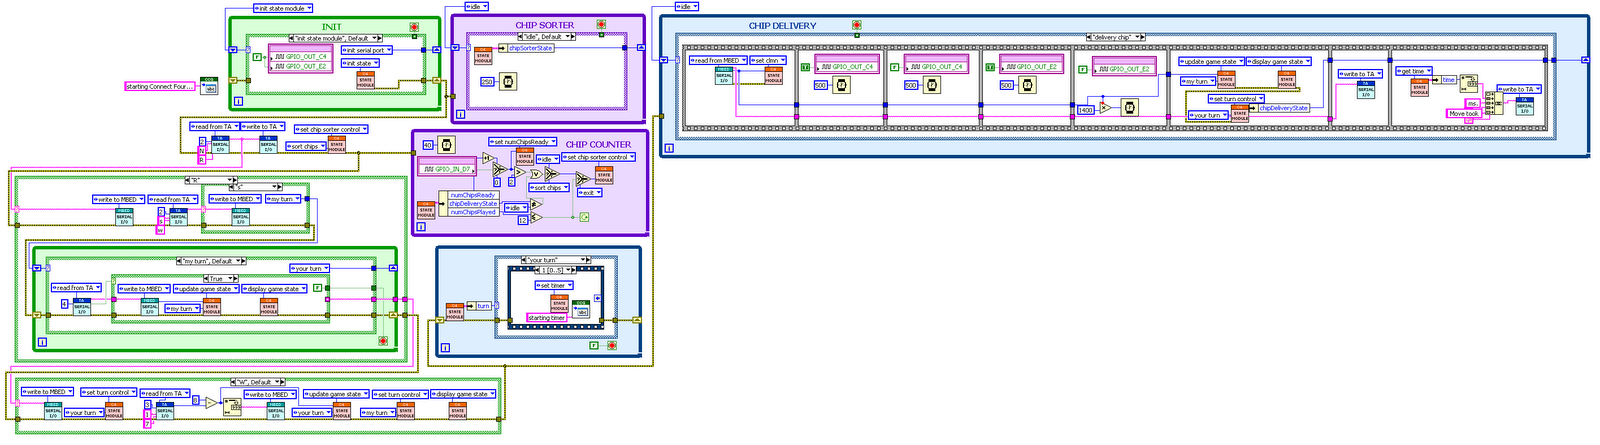Open '"delivery chip"' case selector
The height and width of the screenshot is (445, 1600).
point(1115,37)
